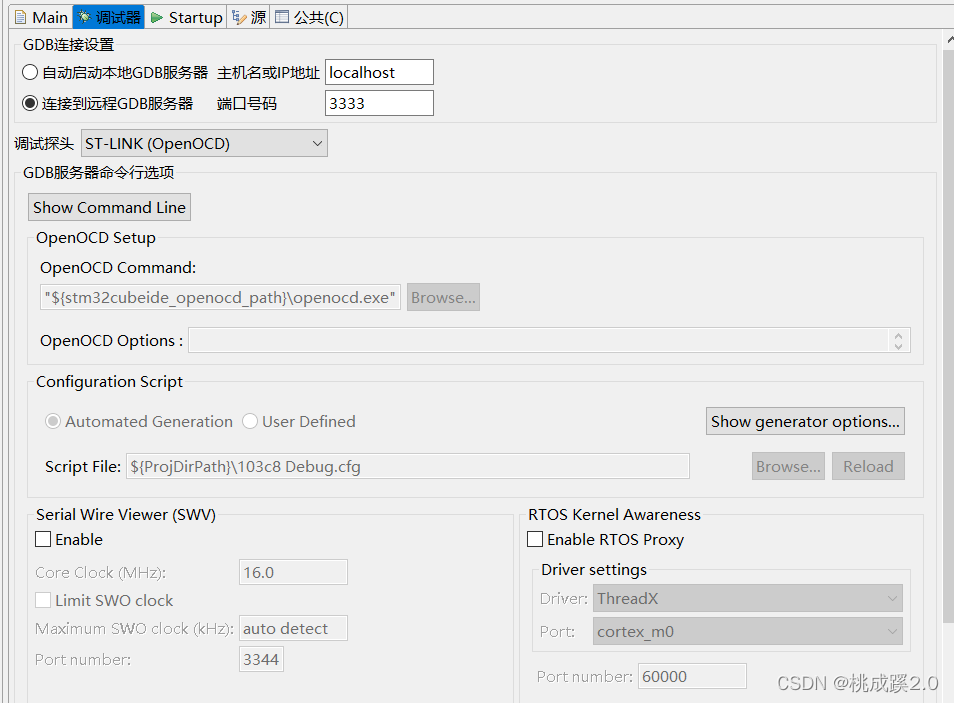Image resolution: width=954 pixels, height=703 pixels.
Task: Click Browse next to Script File
Action: click(x=788, y=466)
